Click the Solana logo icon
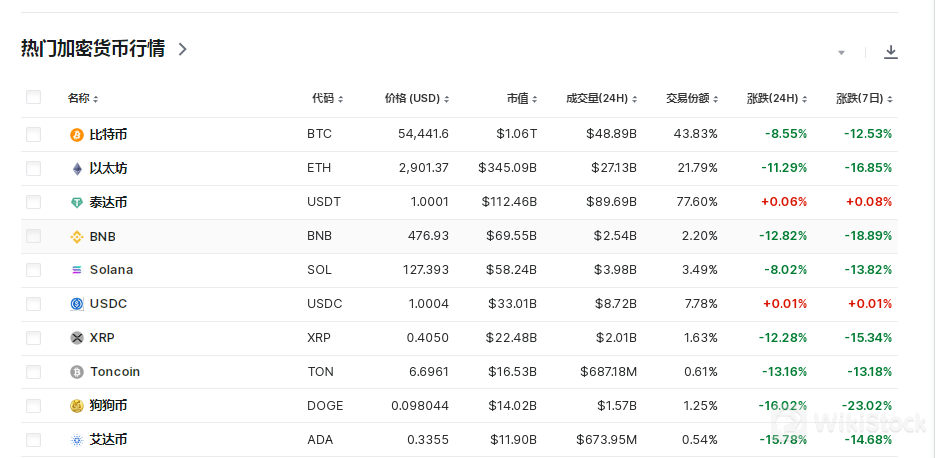 coord(77,270)
